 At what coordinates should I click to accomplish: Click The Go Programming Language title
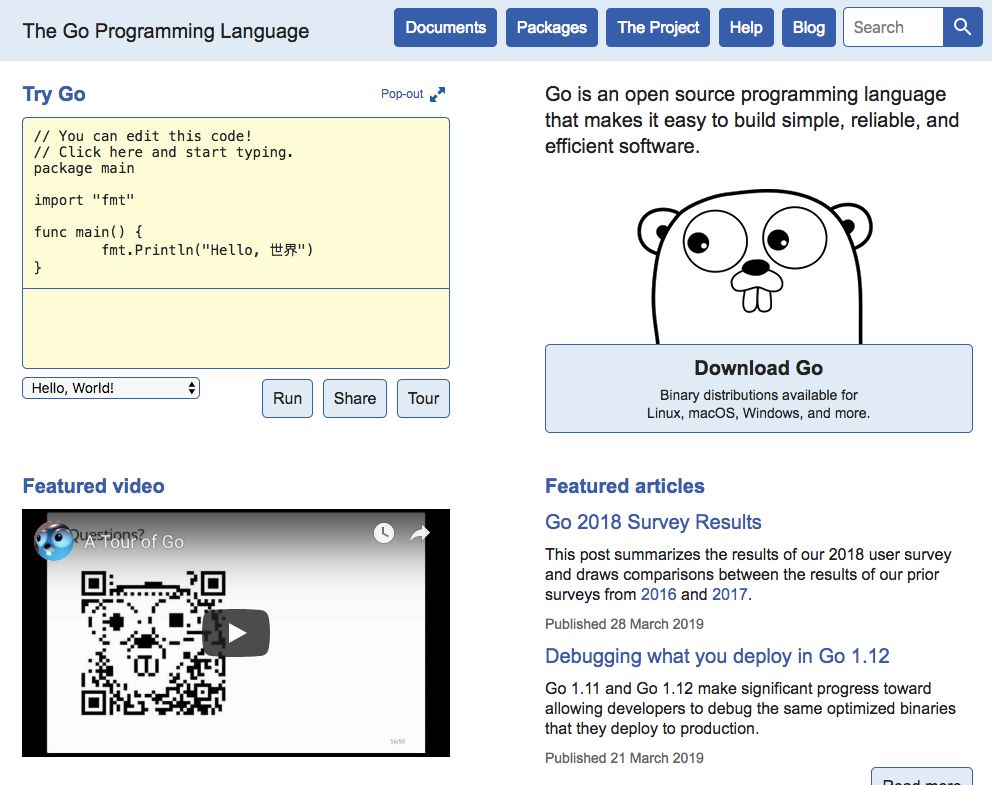(166, 31)
